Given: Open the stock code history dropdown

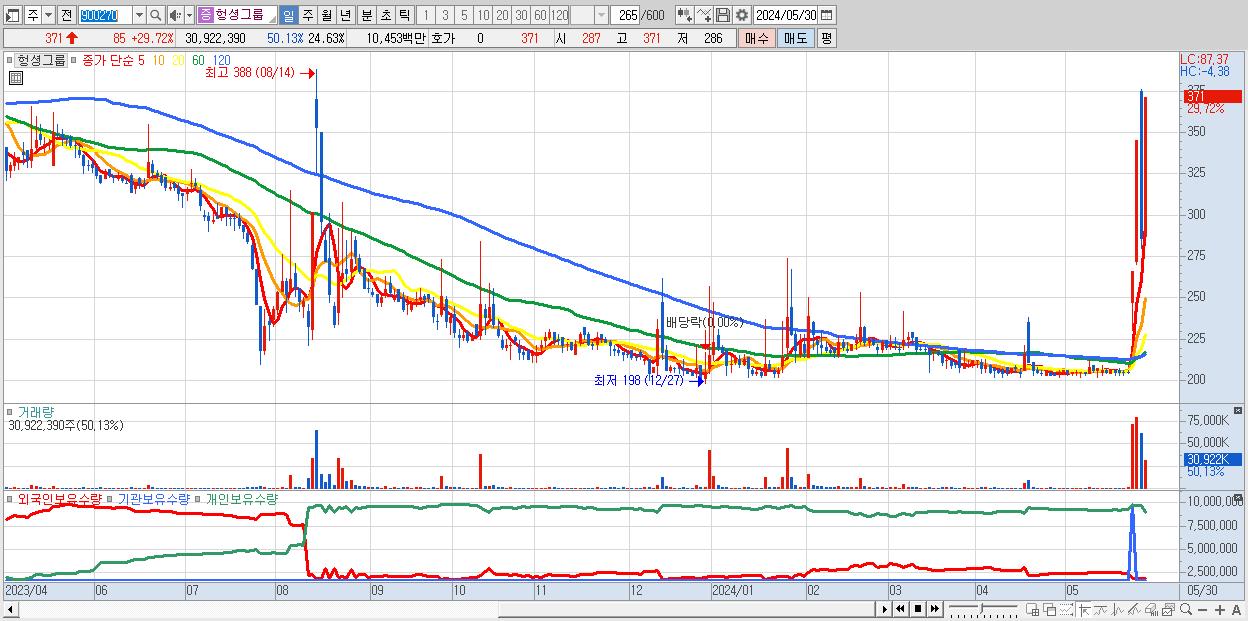Looking at the screenshot, I should tap(139, 15).
